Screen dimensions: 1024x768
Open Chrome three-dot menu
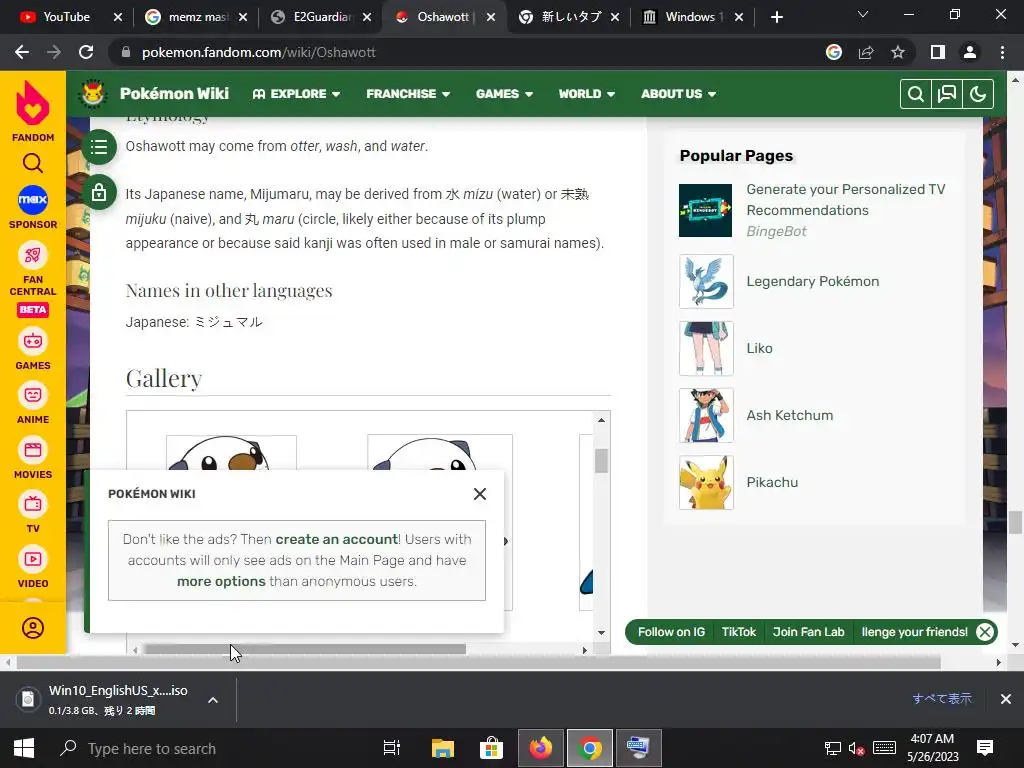tap(1002, 52)
